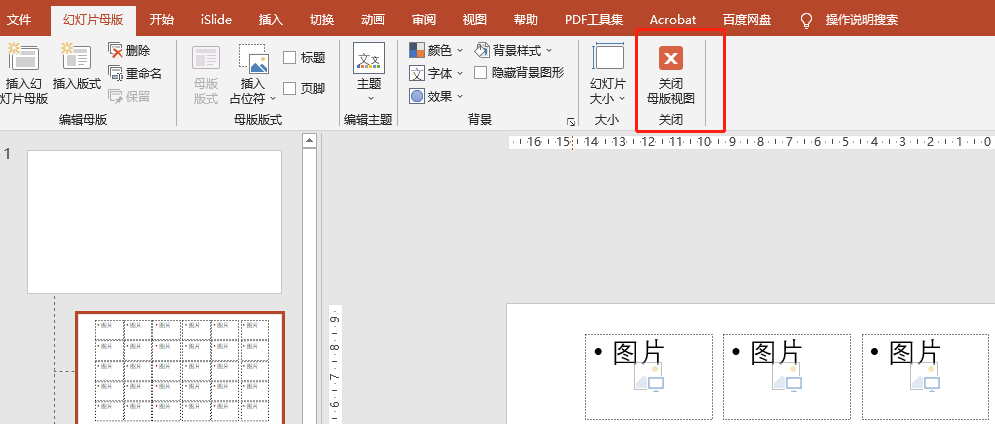Click the Slide Size (幻灯片大小) icon

pyautogui.click(x=608, y=56)
